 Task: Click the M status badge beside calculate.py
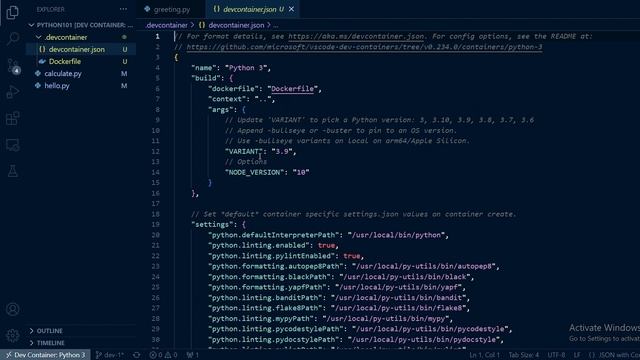[124, 73]
